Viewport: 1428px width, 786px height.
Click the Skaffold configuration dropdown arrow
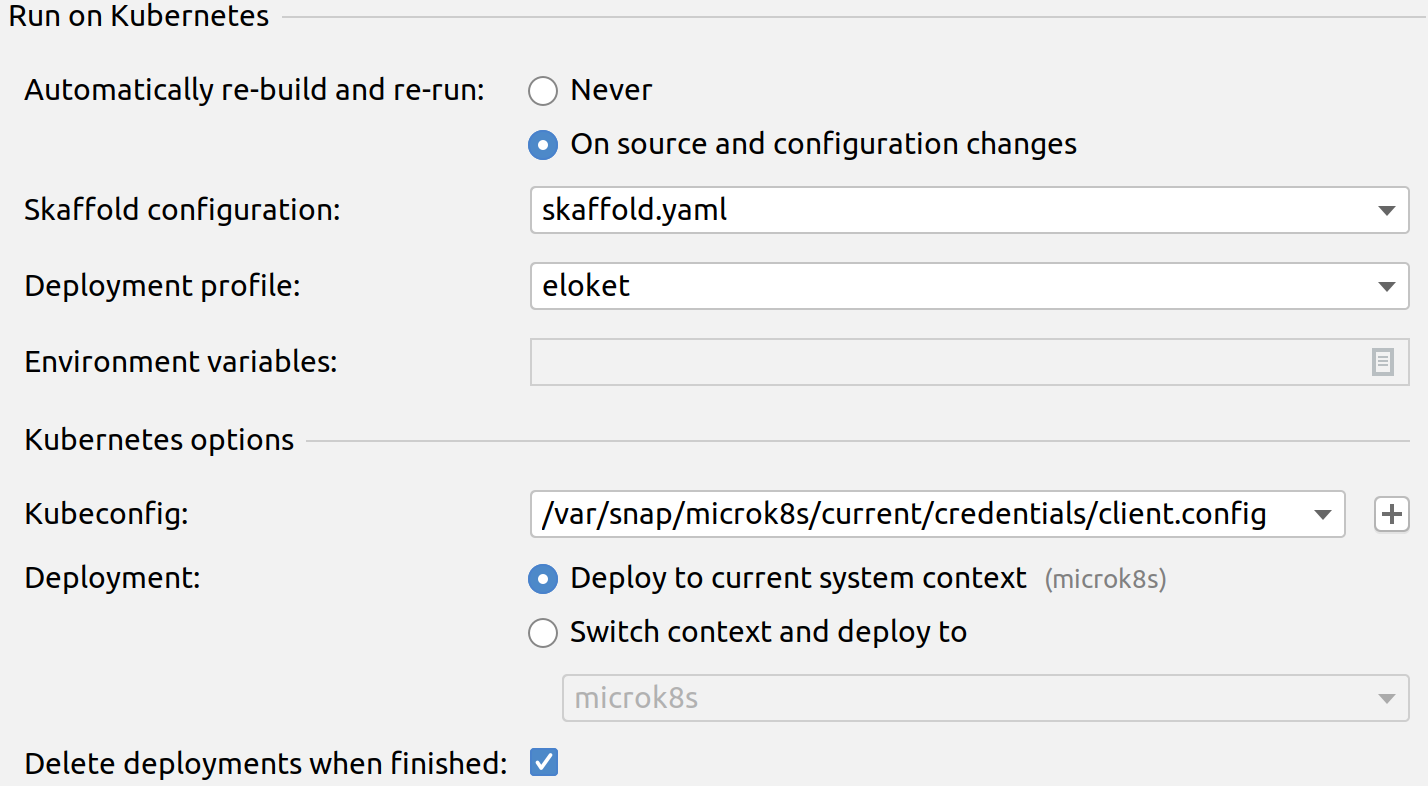(1388, 210)
